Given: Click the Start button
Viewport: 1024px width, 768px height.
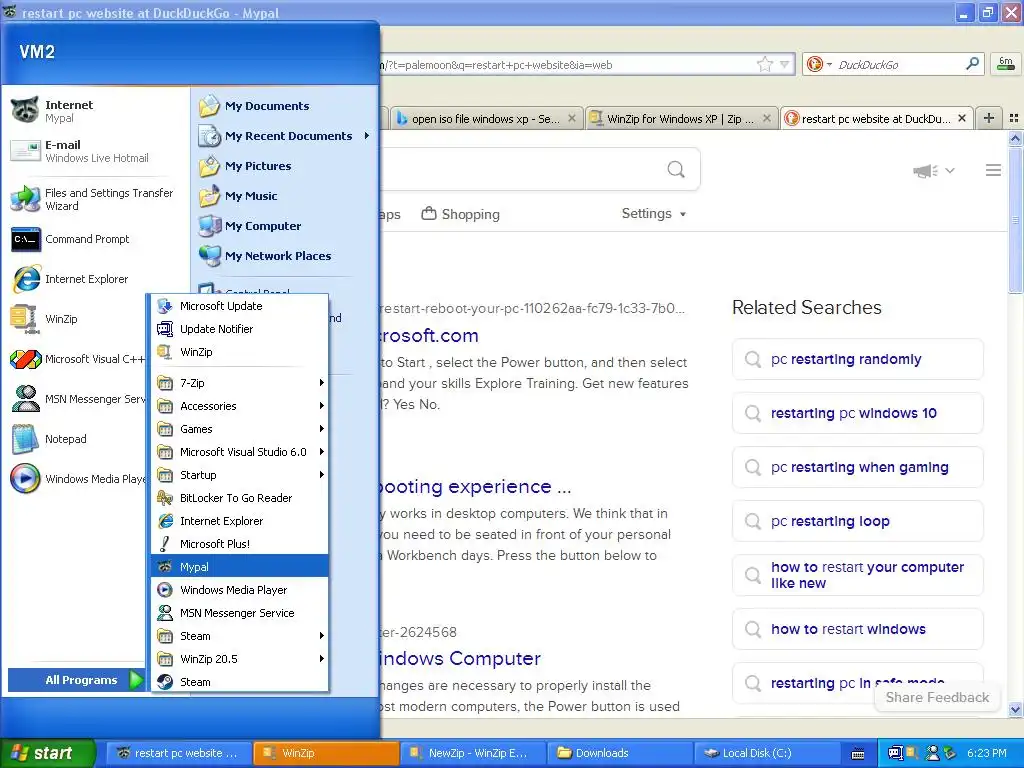Looking at the screenshot, I should 48,753.
